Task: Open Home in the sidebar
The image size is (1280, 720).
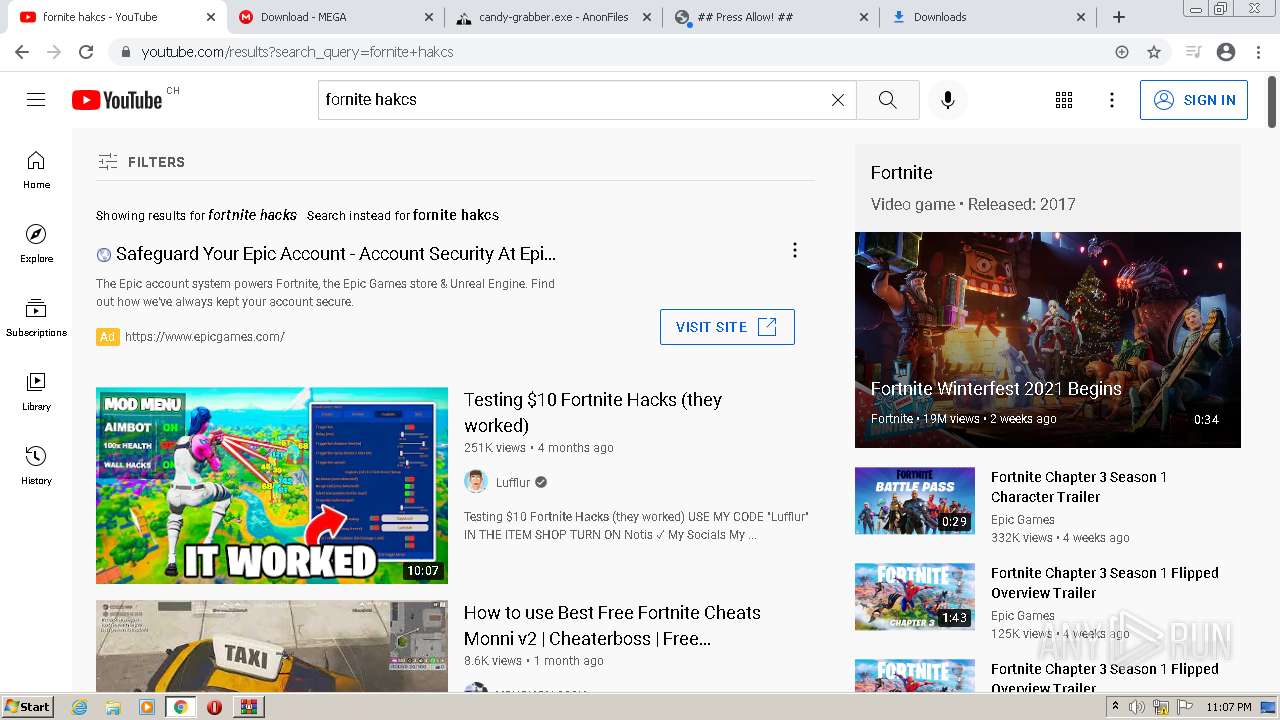Action: click(36, 169)
